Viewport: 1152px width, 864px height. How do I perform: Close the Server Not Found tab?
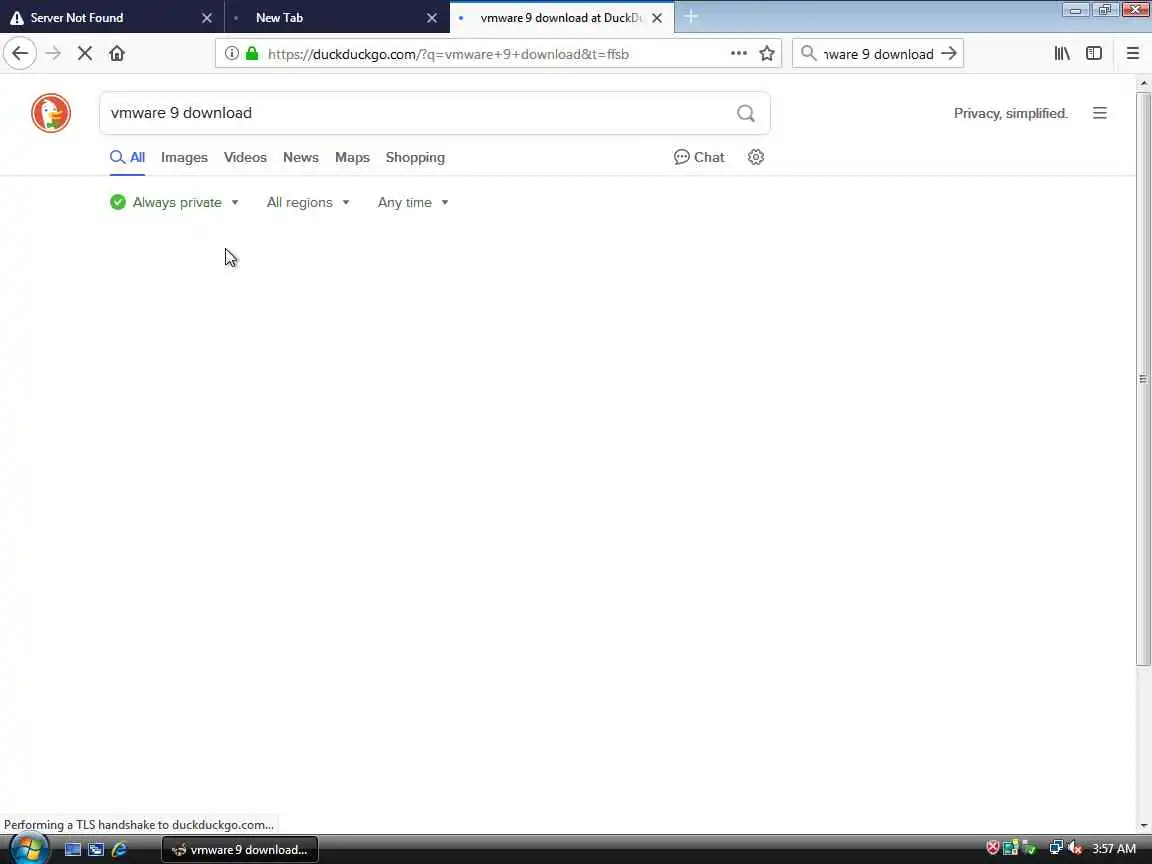(x=206, y=18)
